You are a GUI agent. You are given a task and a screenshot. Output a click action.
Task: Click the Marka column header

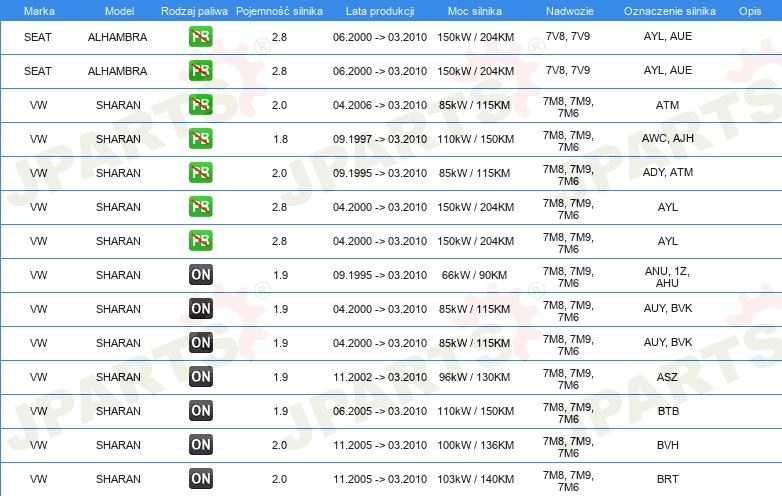(39, 11)
